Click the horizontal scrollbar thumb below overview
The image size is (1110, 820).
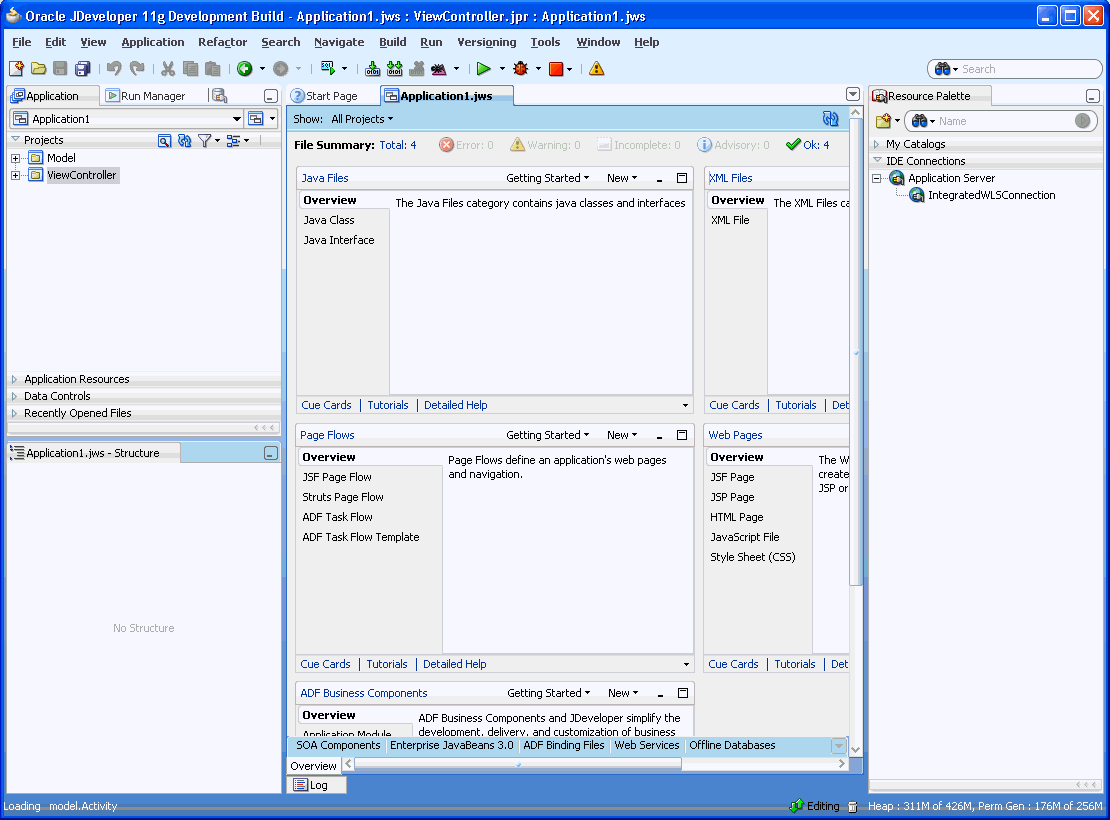click(x=518, y=764)
